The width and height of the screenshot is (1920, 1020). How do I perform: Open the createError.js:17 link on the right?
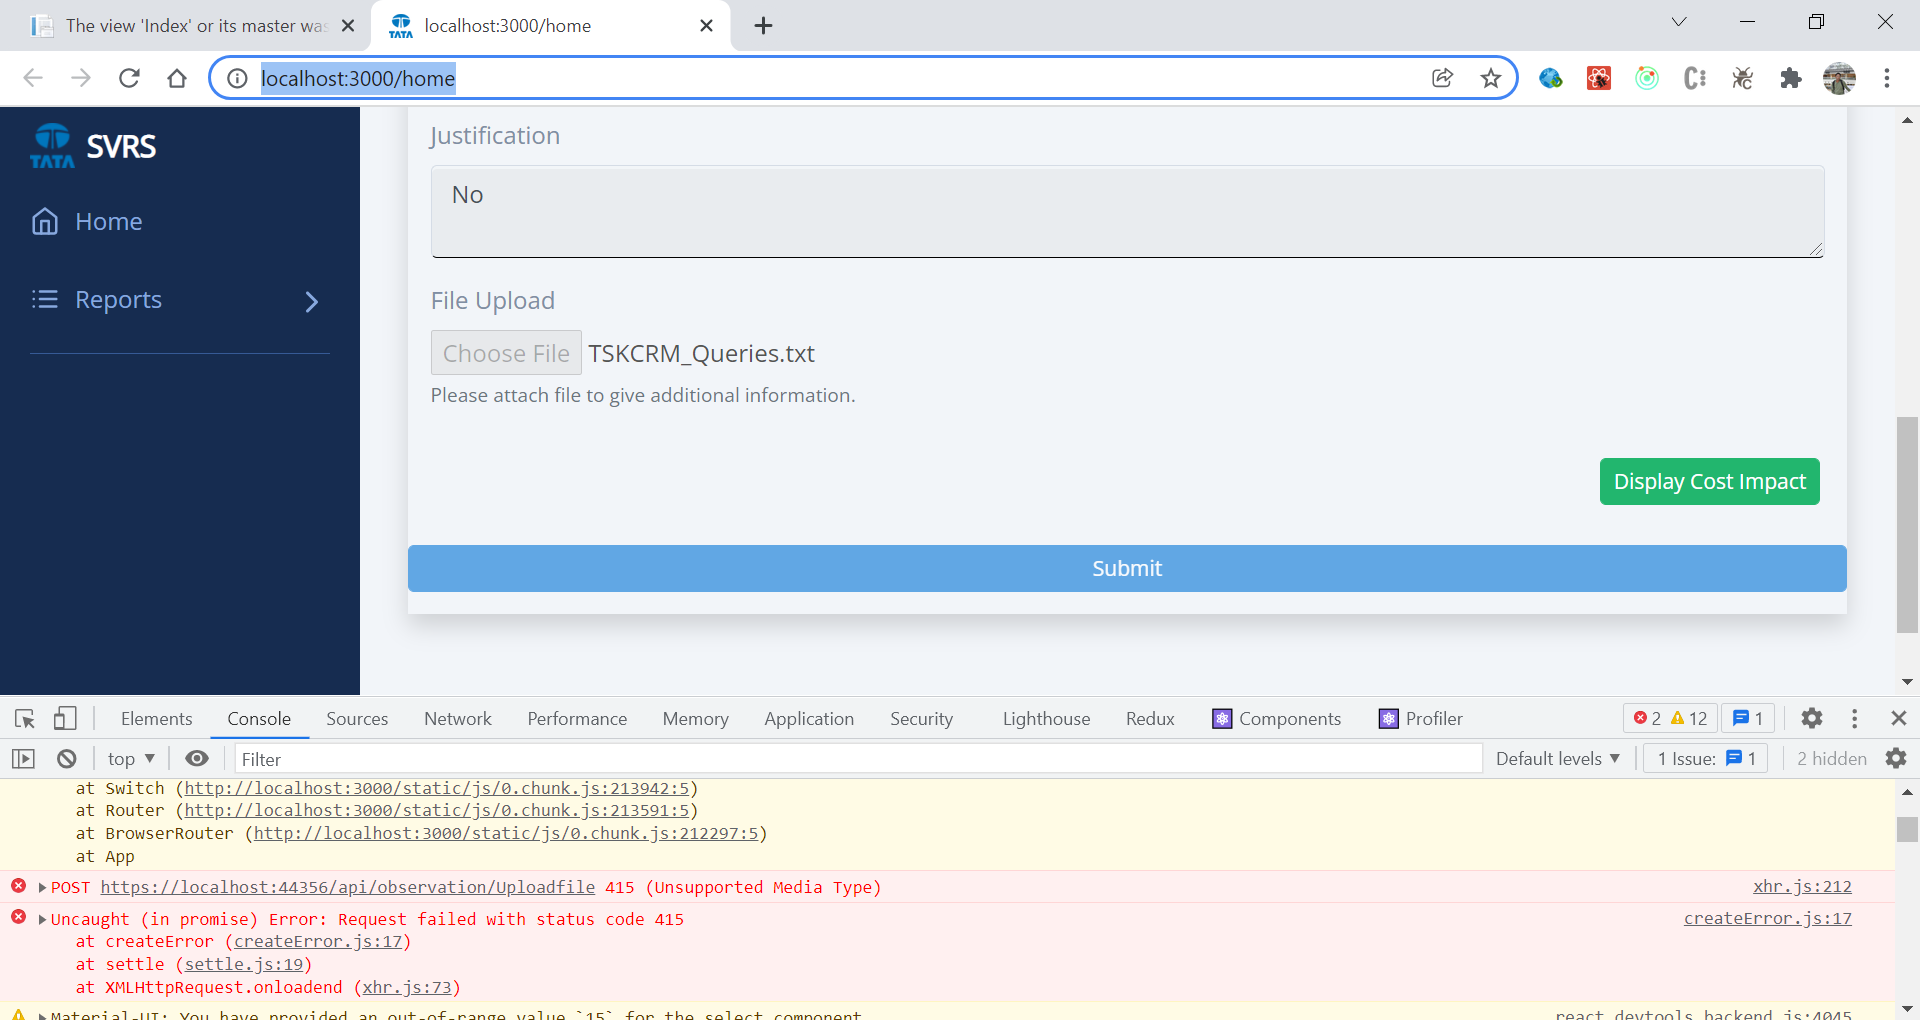point(1767,919)
